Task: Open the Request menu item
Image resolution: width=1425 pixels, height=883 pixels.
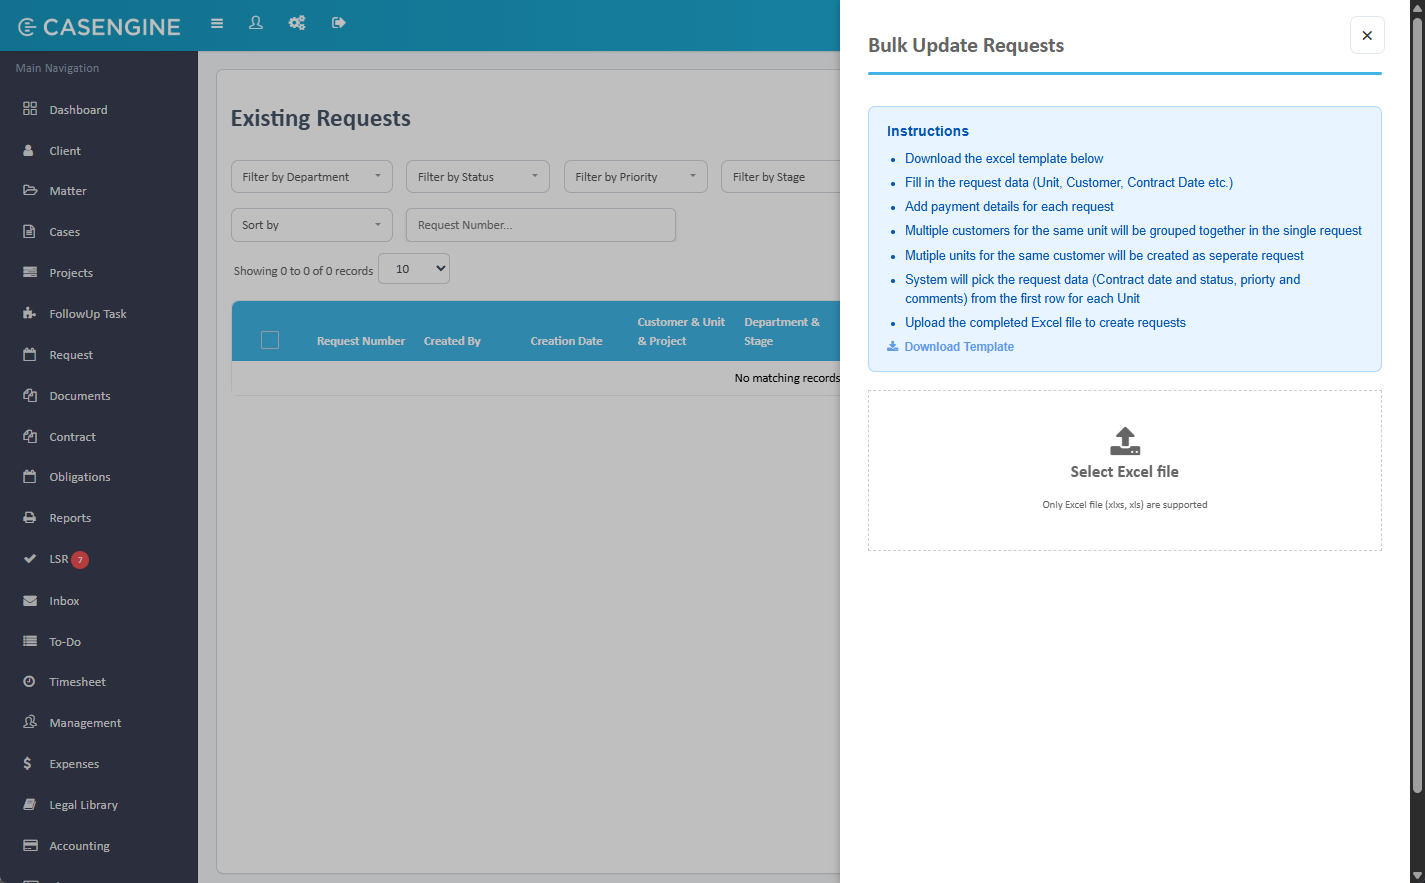Action: tap(71, 355)
